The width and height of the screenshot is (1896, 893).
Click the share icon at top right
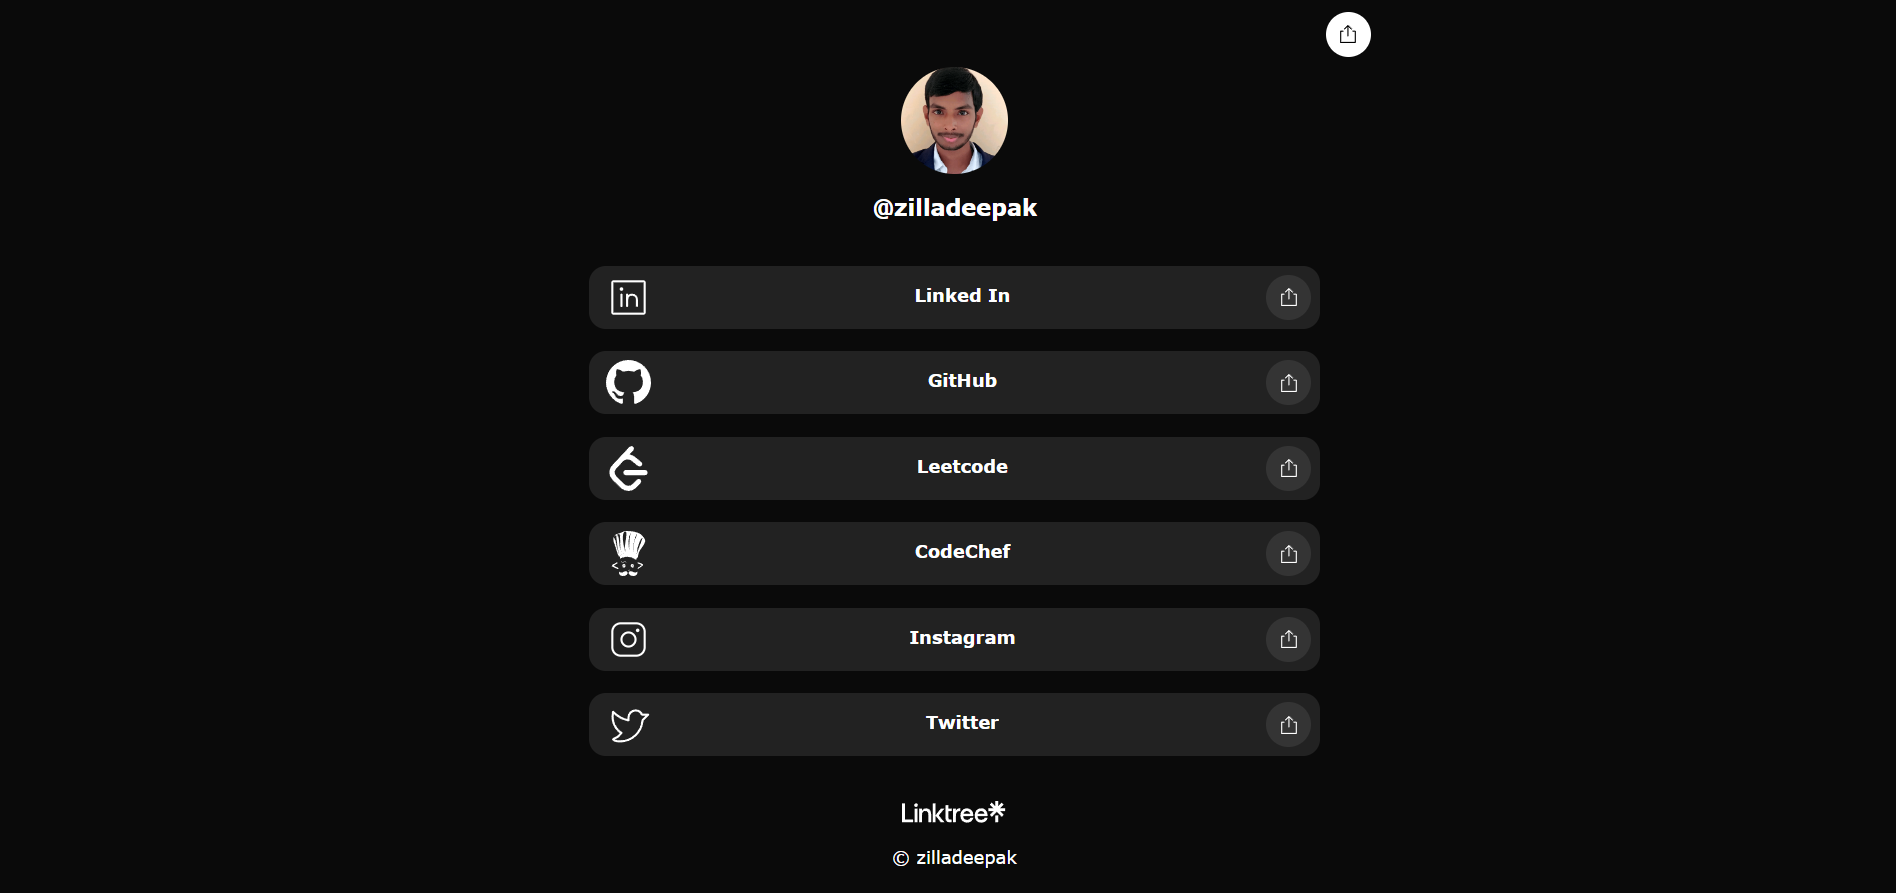1348,34
